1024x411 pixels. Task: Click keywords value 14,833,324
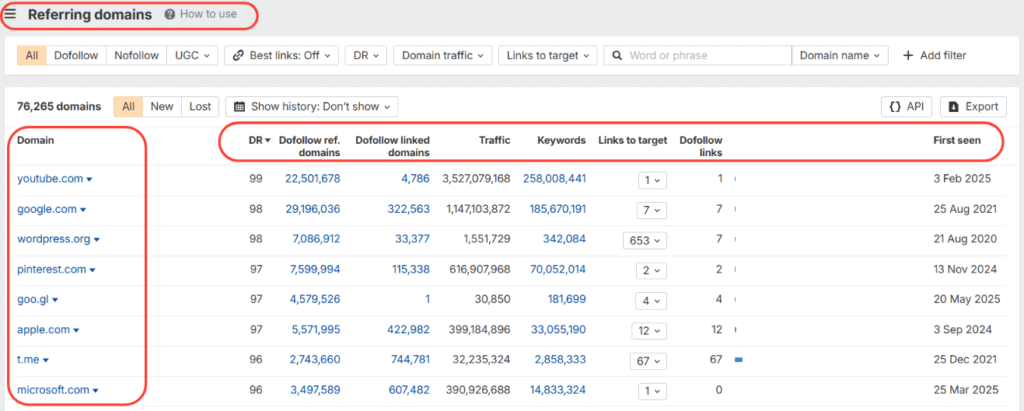pyautogui.click(x=557, y=389)
